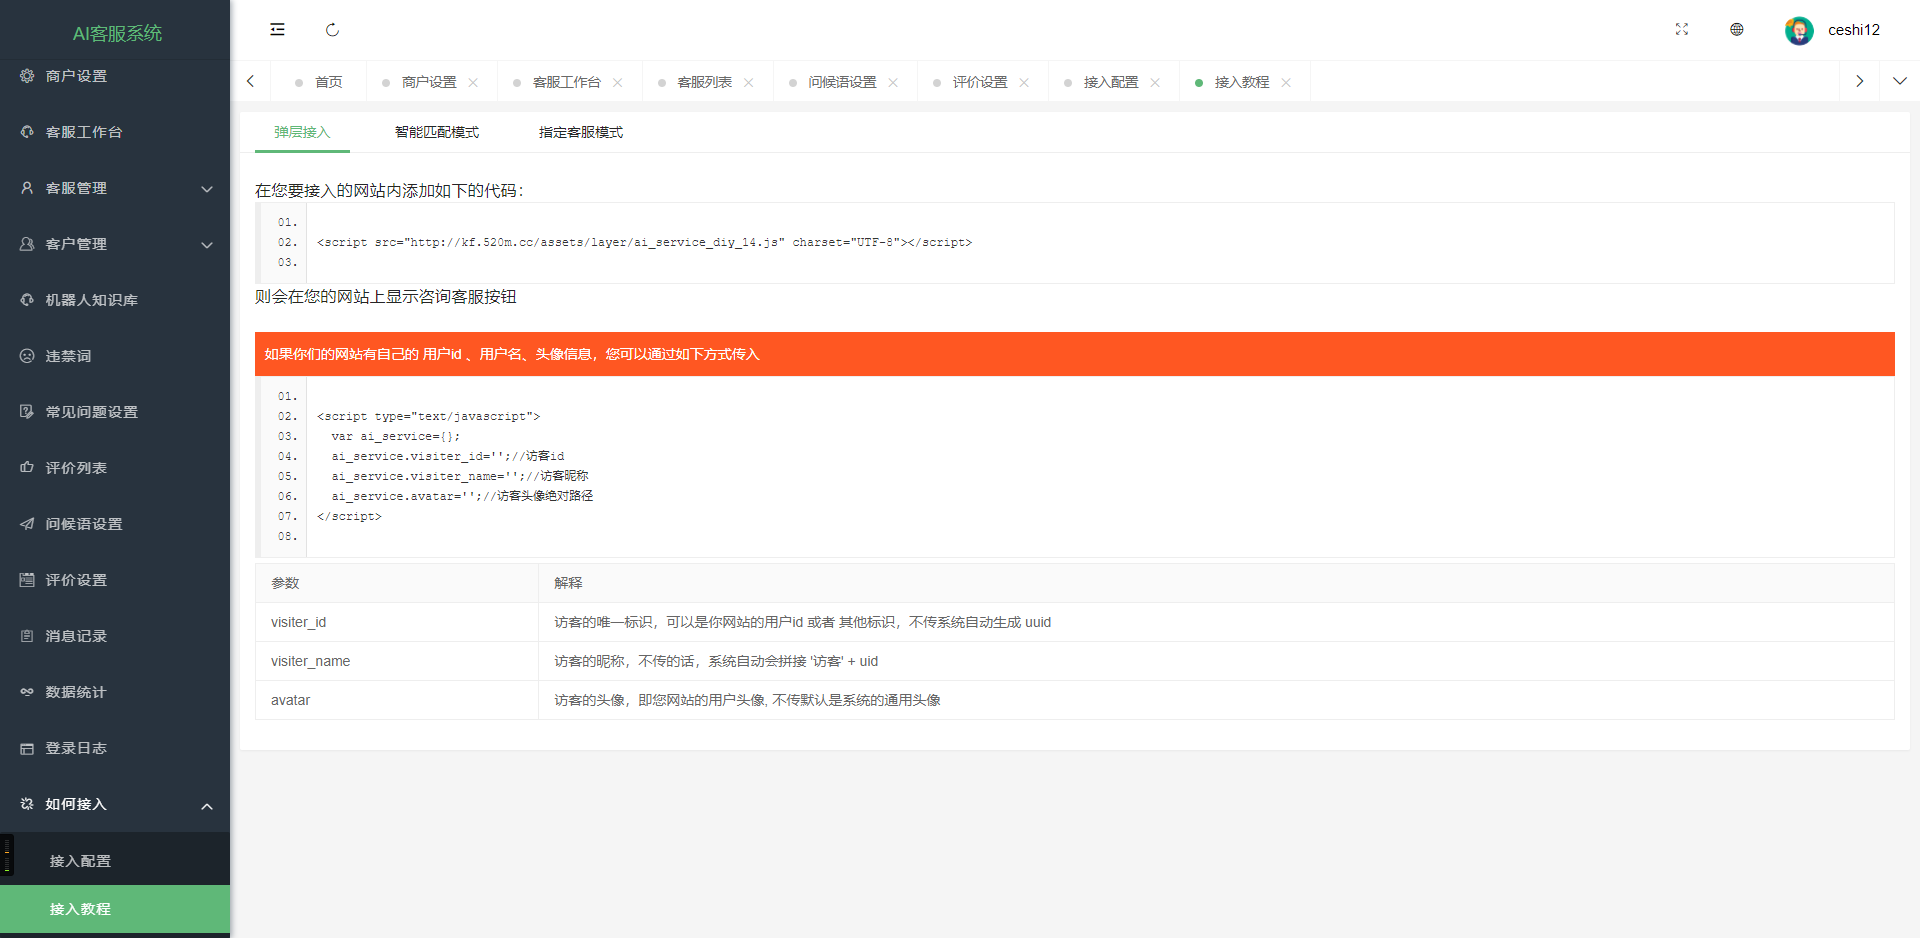The width and height of the screenshot is (1920, 938).
Task: Open the language globe icon
Action: pyautogui.click(x=1737, y=30)
